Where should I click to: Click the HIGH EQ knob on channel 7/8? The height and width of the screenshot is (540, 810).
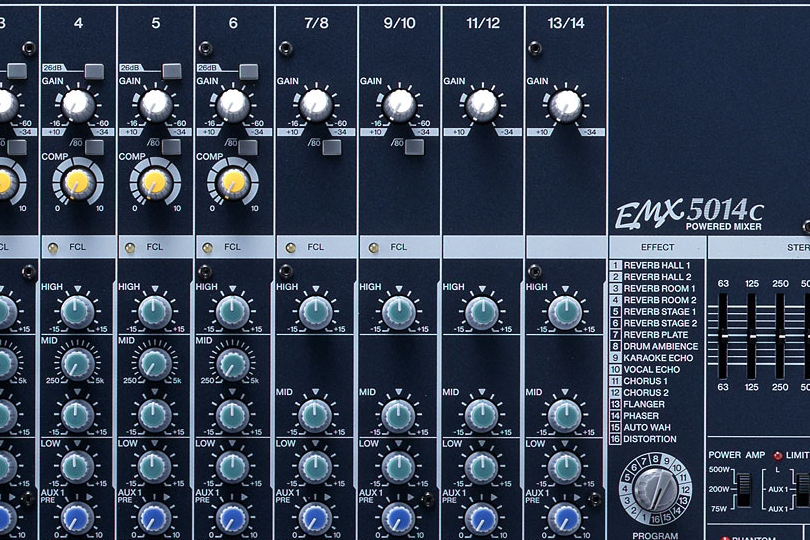pos(316,312)
